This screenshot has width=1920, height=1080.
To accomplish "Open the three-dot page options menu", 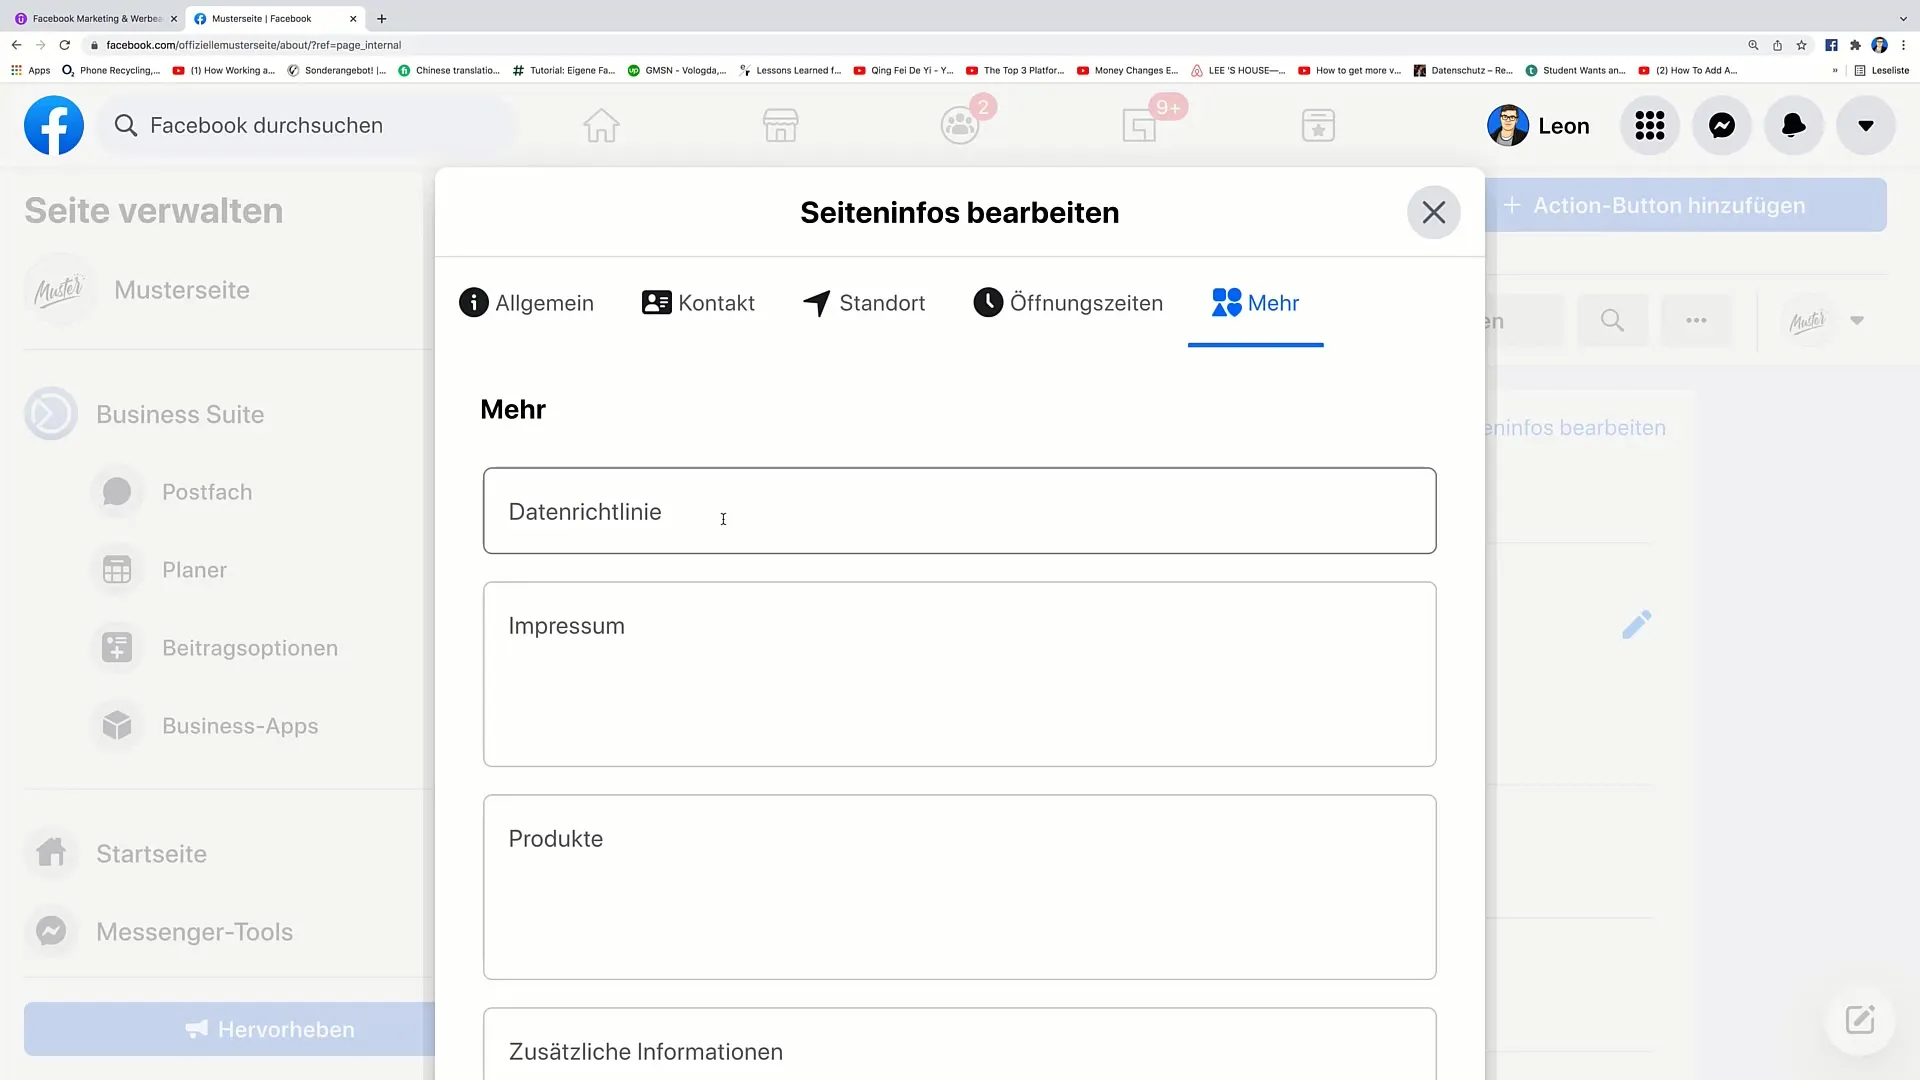I will click(1696, 321).
